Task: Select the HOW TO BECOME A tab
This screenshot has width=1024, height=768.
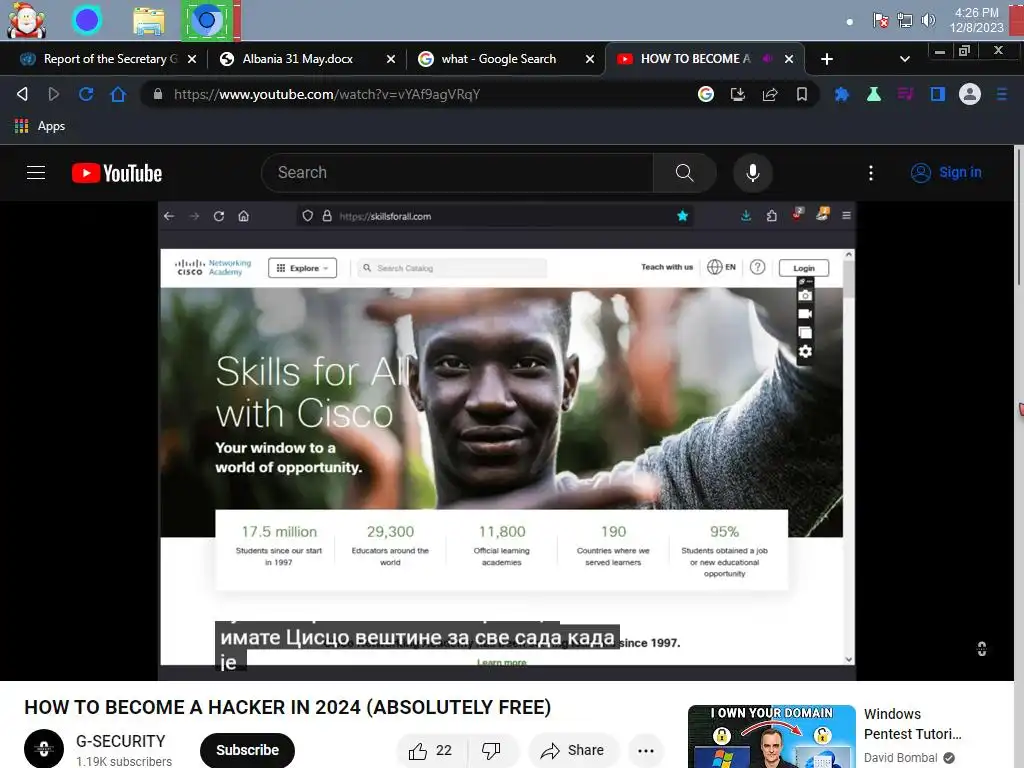Action: tap(695, 59)
